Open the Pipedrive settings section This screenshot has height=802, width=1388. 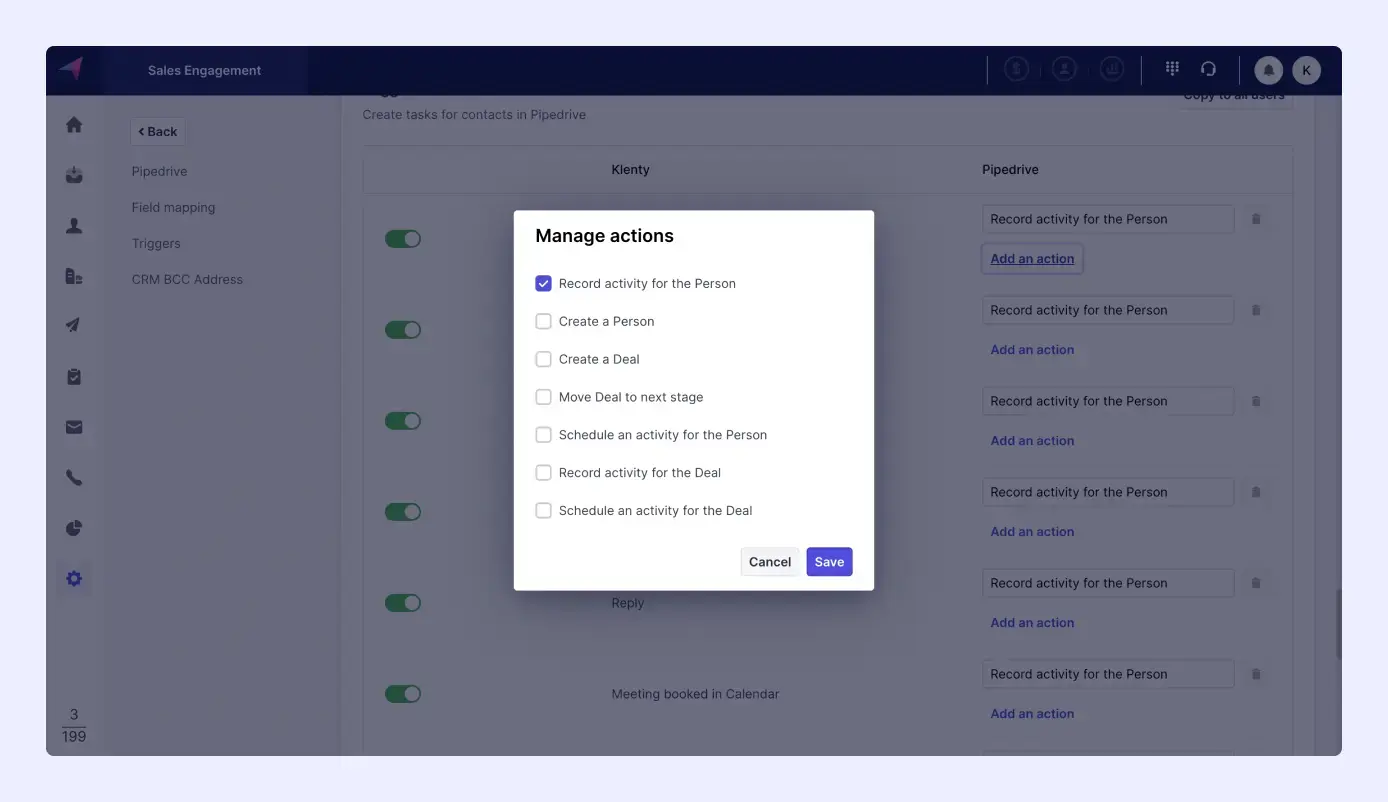coord(159,171)
